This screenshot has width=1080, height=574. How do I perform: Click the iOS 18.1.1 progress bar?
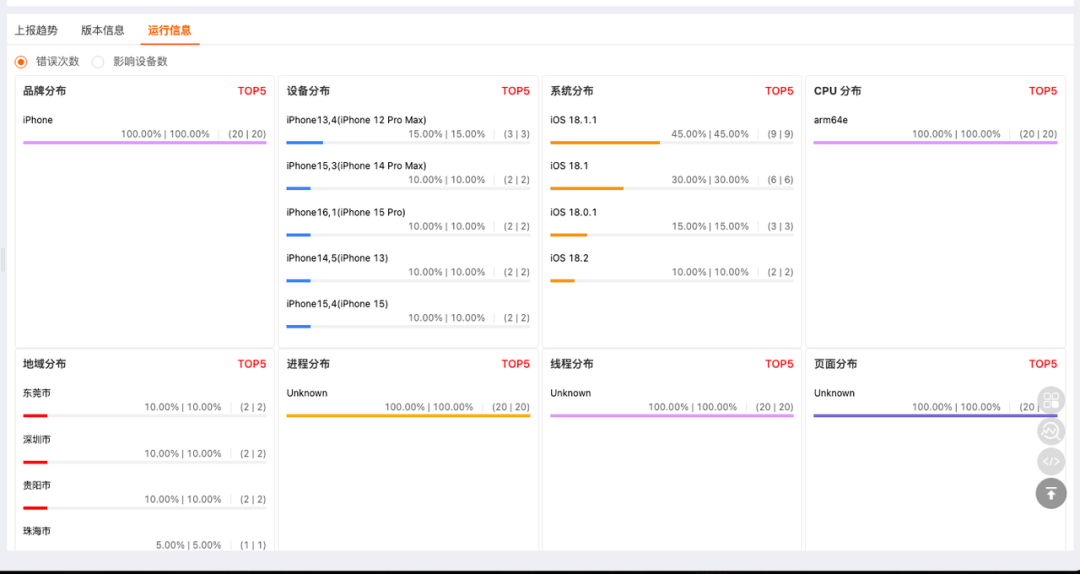click(672, 143)
